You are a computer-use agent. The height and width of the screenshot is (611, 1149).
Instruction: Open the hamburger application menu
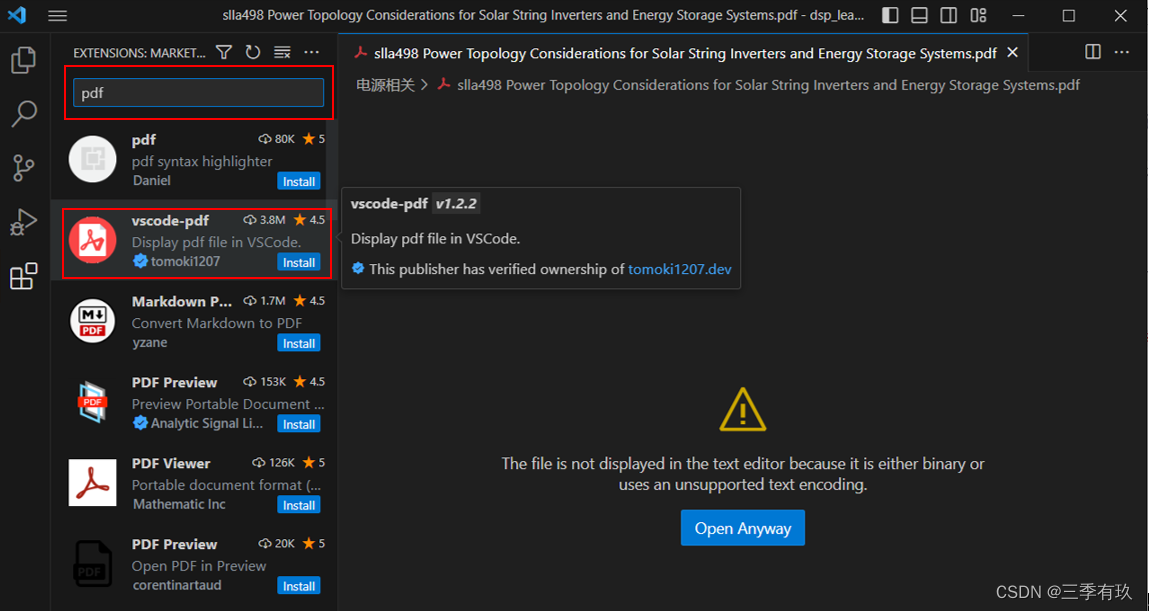pos(57,15)
